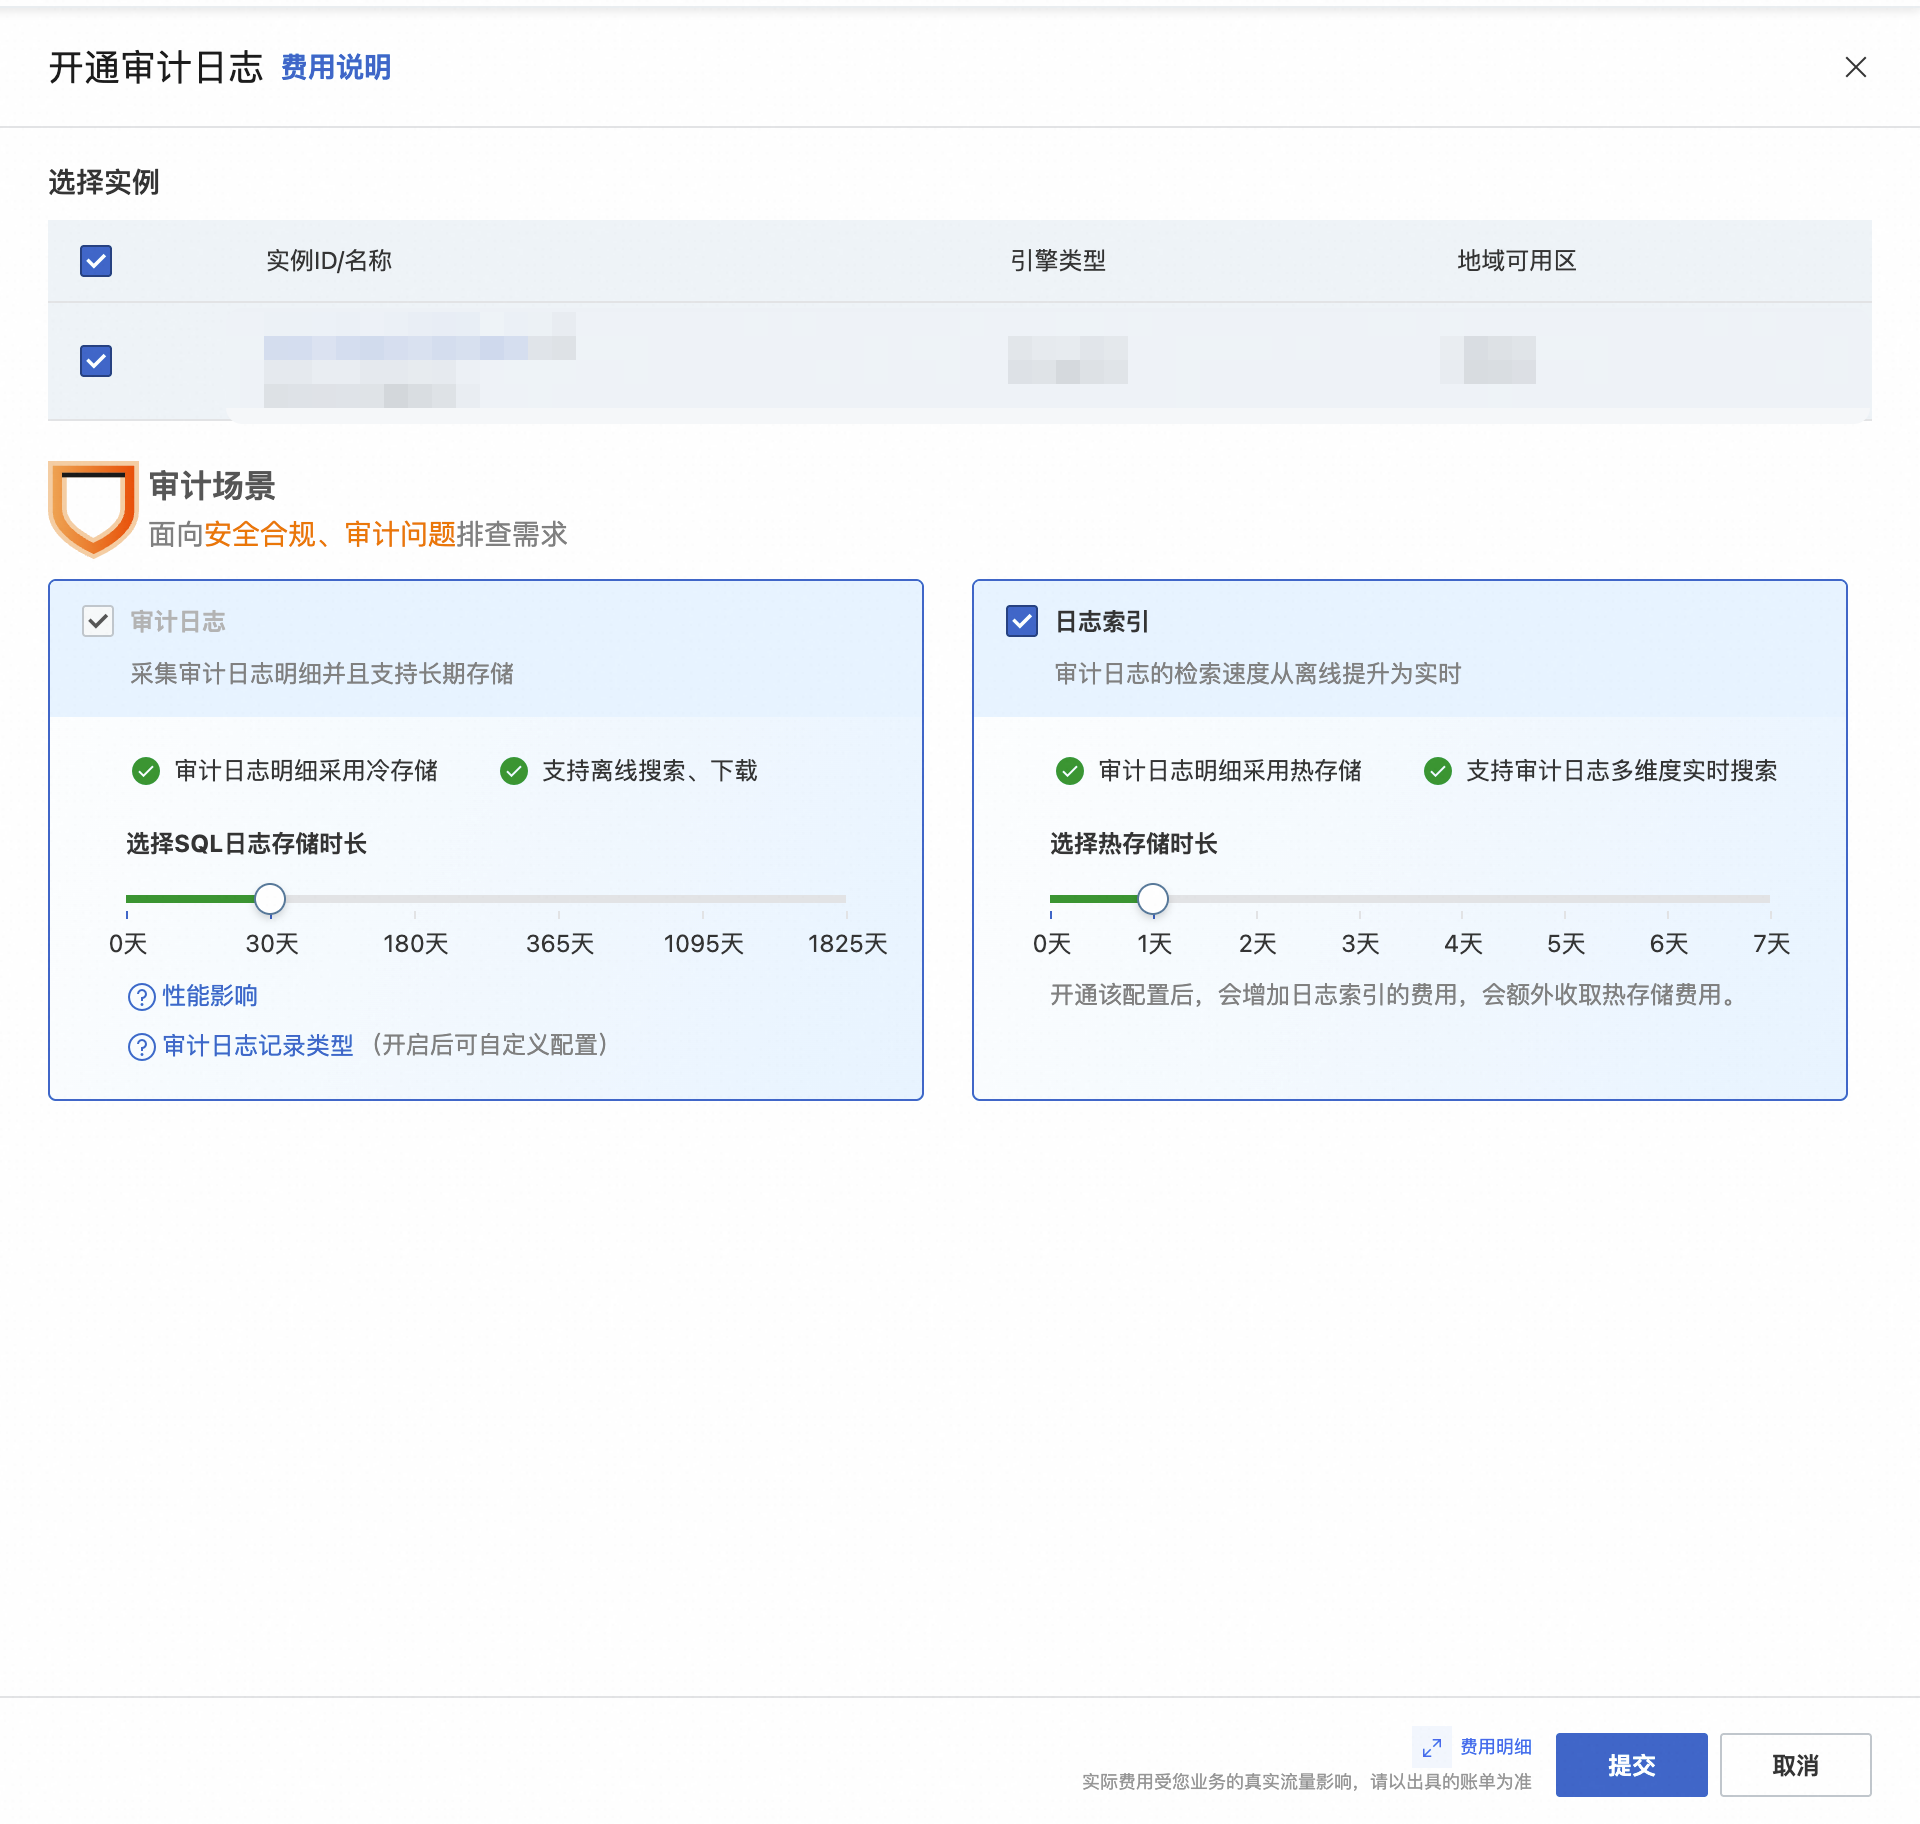Toggle the select-all checkbox in table header
Screen dimensions: 1920x1824
(x=96, y=261)
